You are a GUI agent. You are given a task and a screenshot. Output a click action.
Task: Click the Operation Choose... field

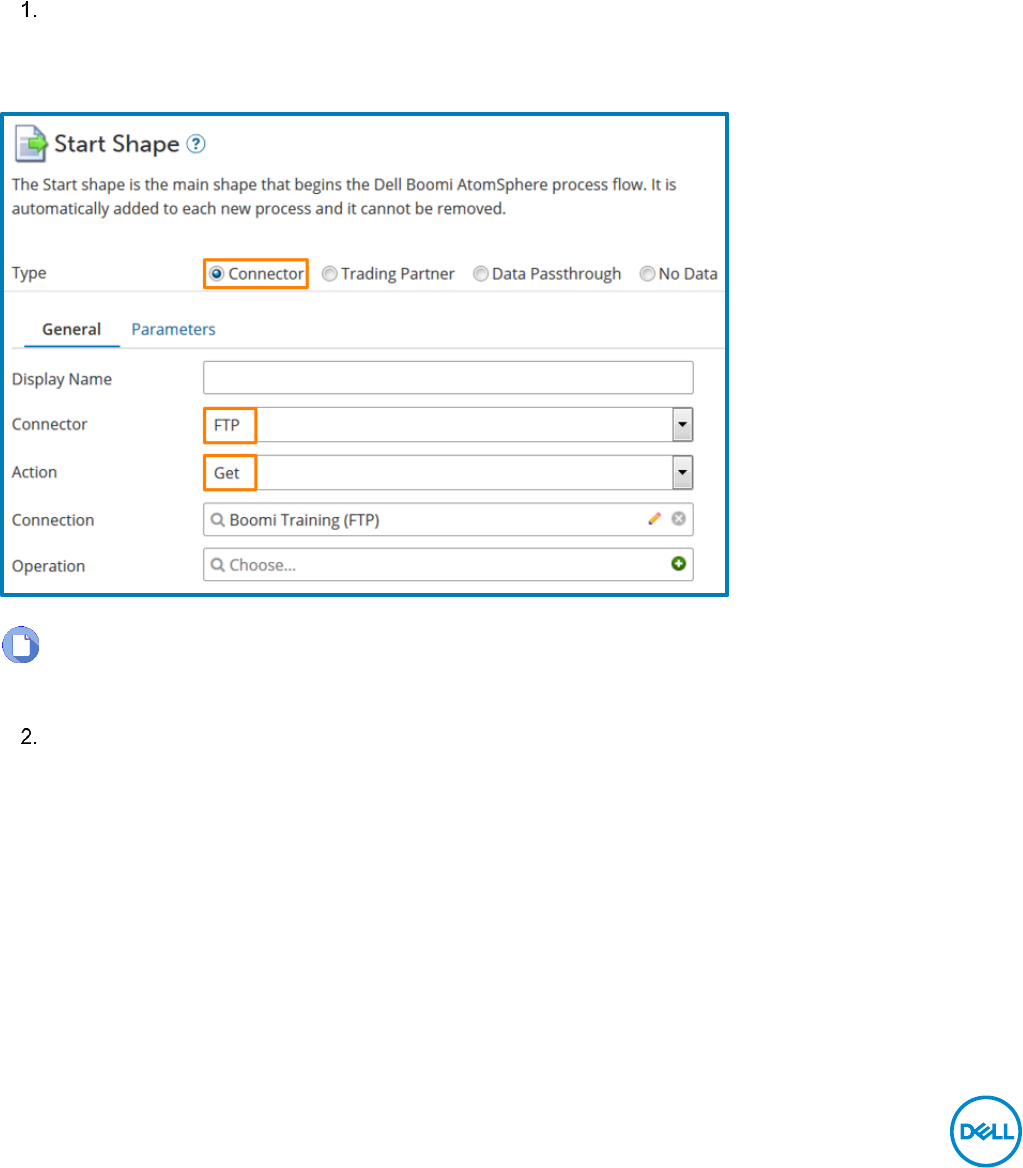[448, 565]
